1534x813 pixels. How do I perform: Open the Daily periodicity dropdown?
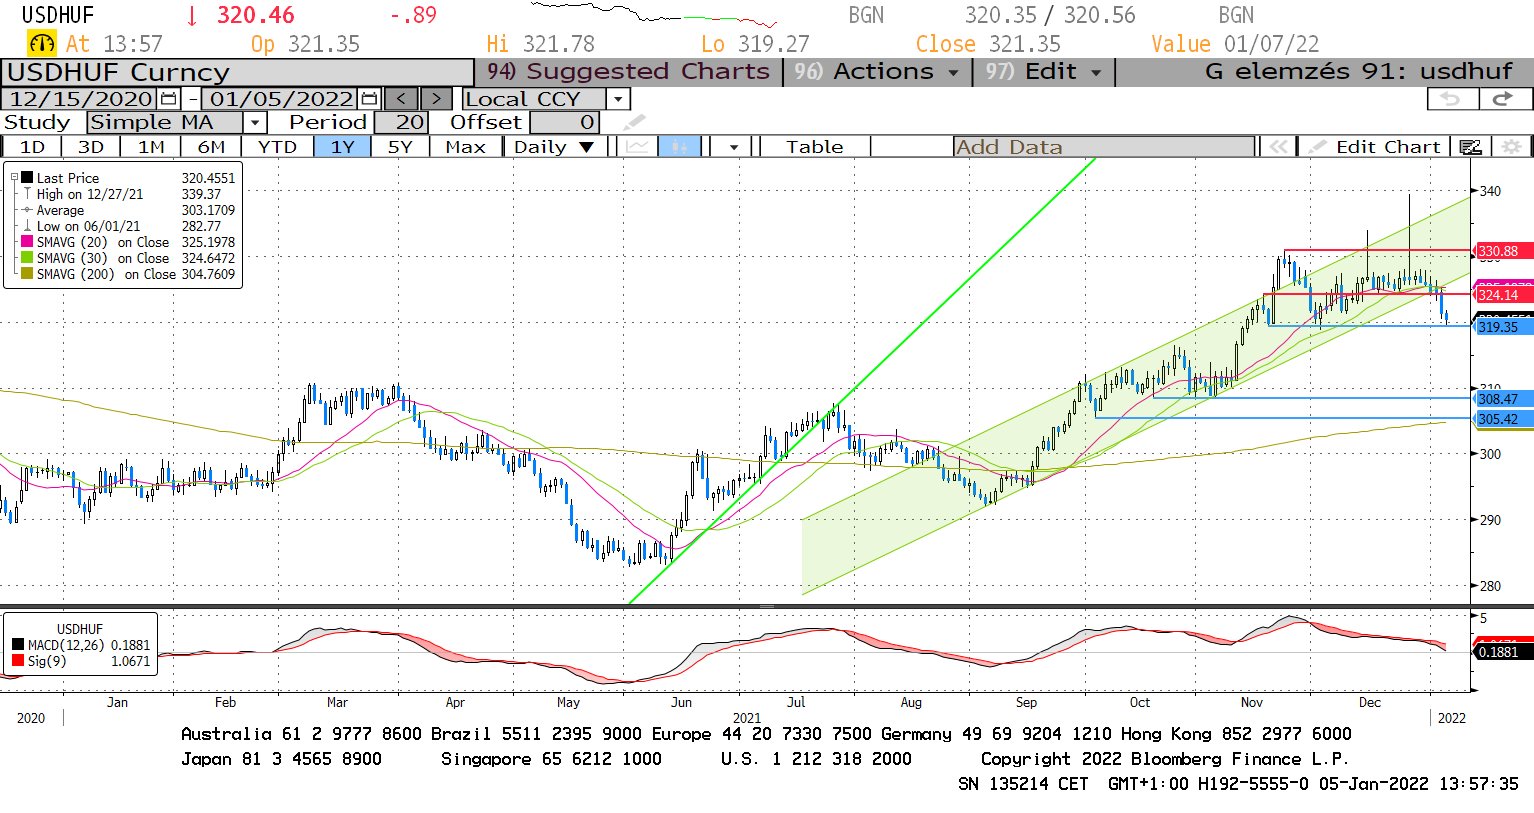point(553,147)
